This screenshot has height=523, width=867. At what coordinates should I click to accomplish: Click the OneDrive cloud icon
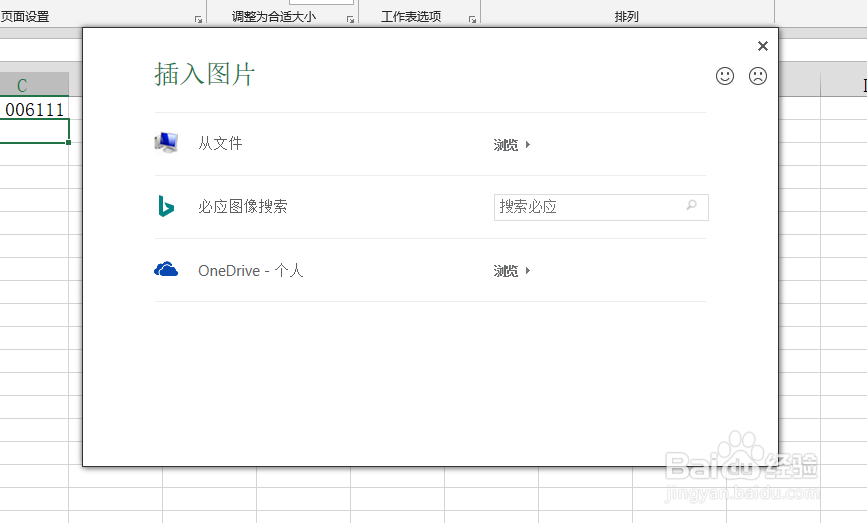(166, 270)
